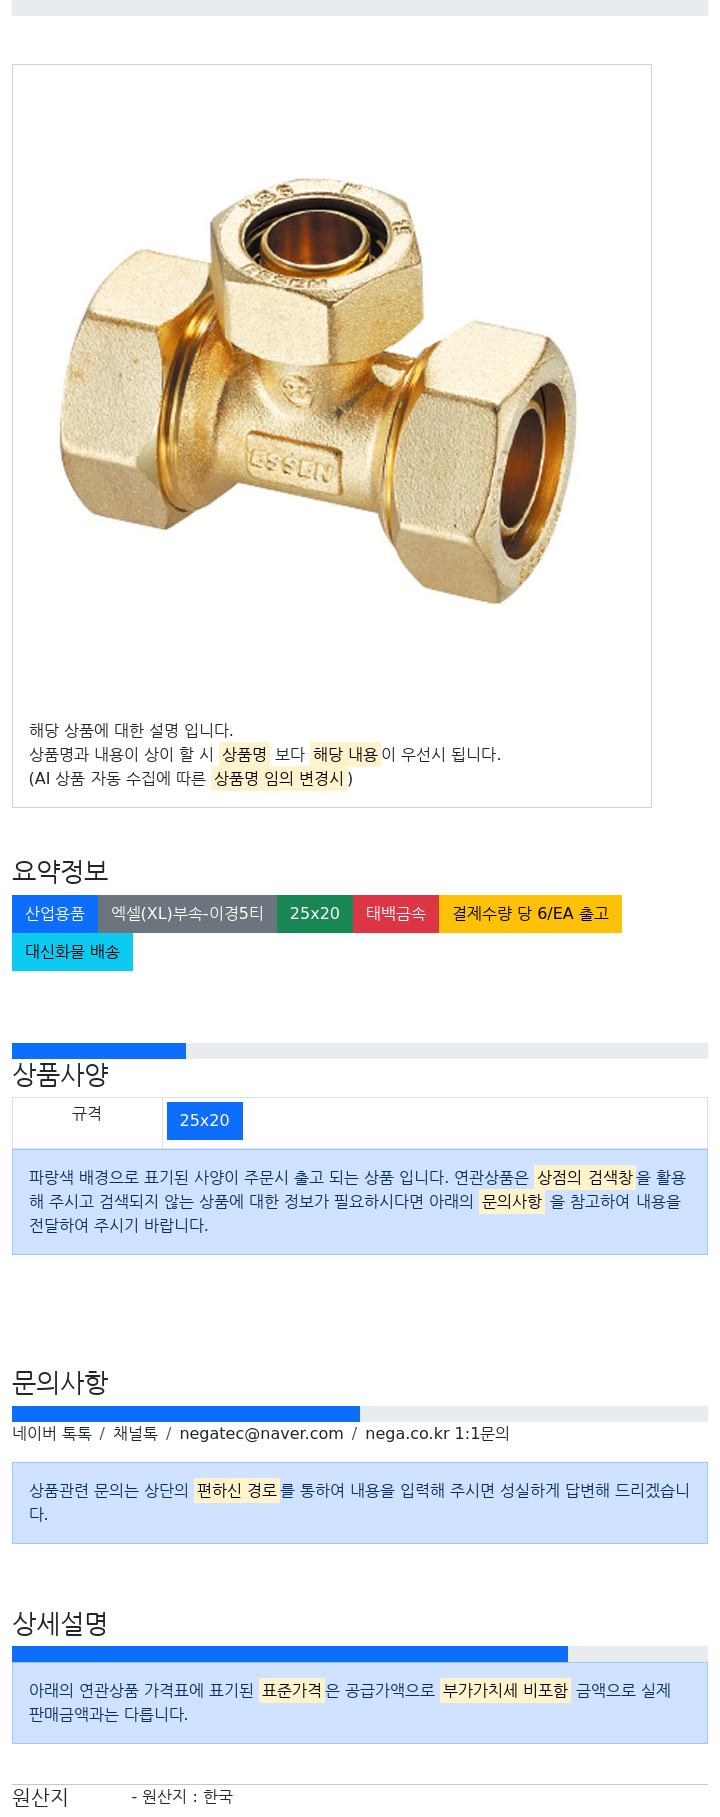Click the blue progress bar under 상세설명
The width and height of the screenshot is (720, 1817).
(x=290, y=1654)
